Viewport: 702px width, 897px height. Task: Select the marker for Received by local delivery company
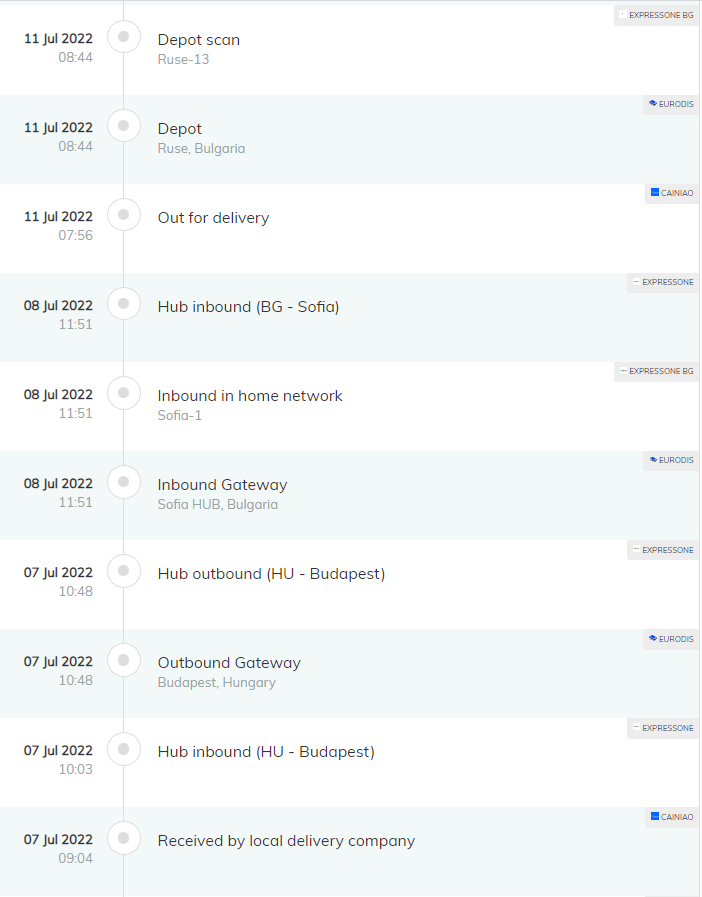pos(124,839)
